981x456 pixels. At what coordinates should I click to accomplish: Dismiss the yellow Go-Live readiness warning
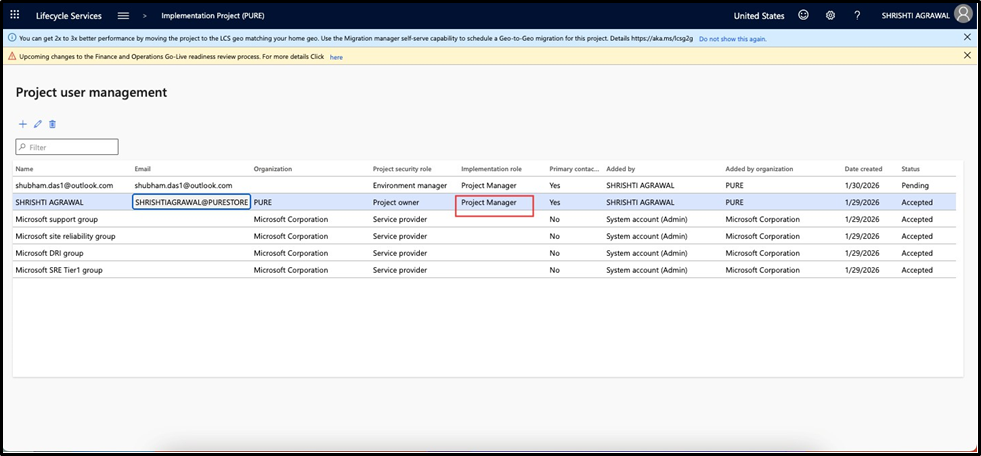[x=967, y=56]
